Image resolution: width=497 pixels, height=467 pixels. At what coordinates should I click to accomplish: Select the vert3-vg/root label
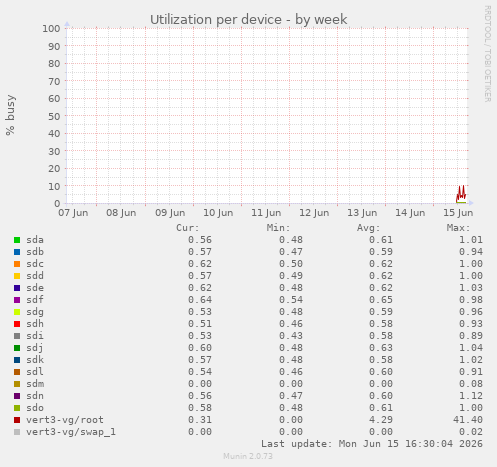[x=65, y=420]
